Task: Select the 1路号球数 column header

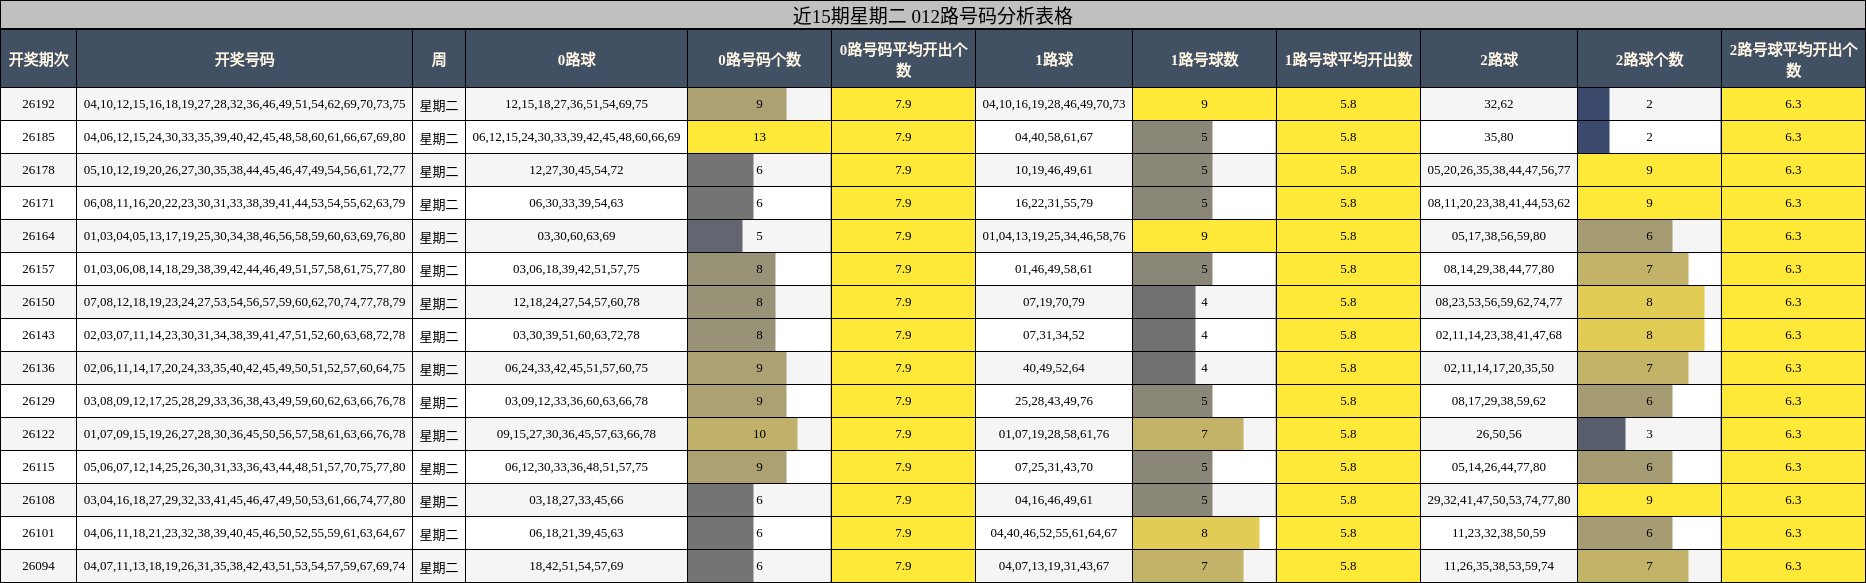Action: pos(1204,59)
